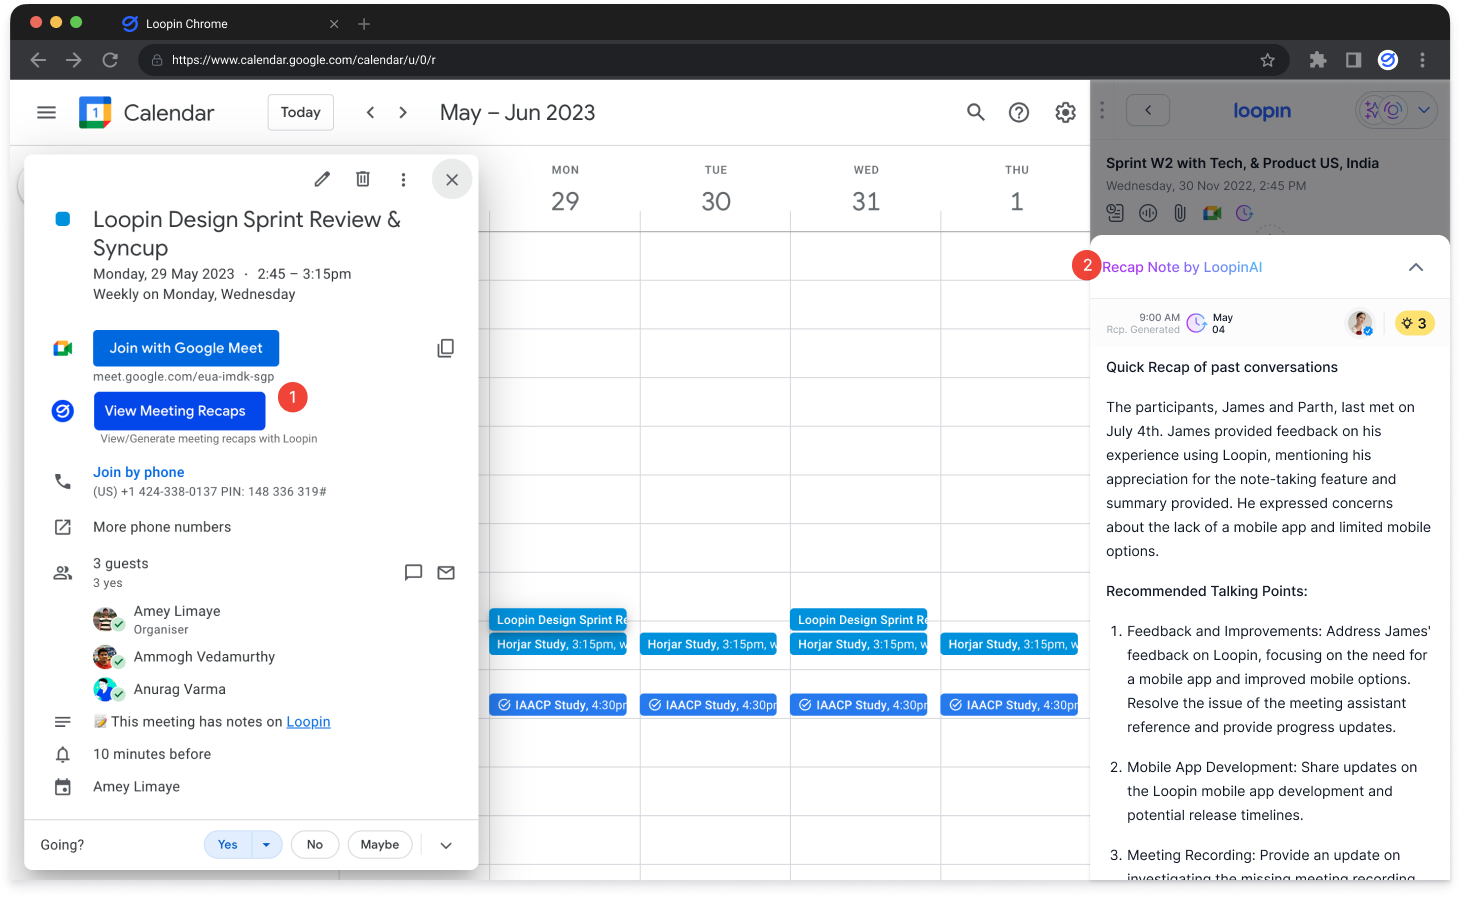
Task: Close the event details popup
Action: click(x=452, y=180)
